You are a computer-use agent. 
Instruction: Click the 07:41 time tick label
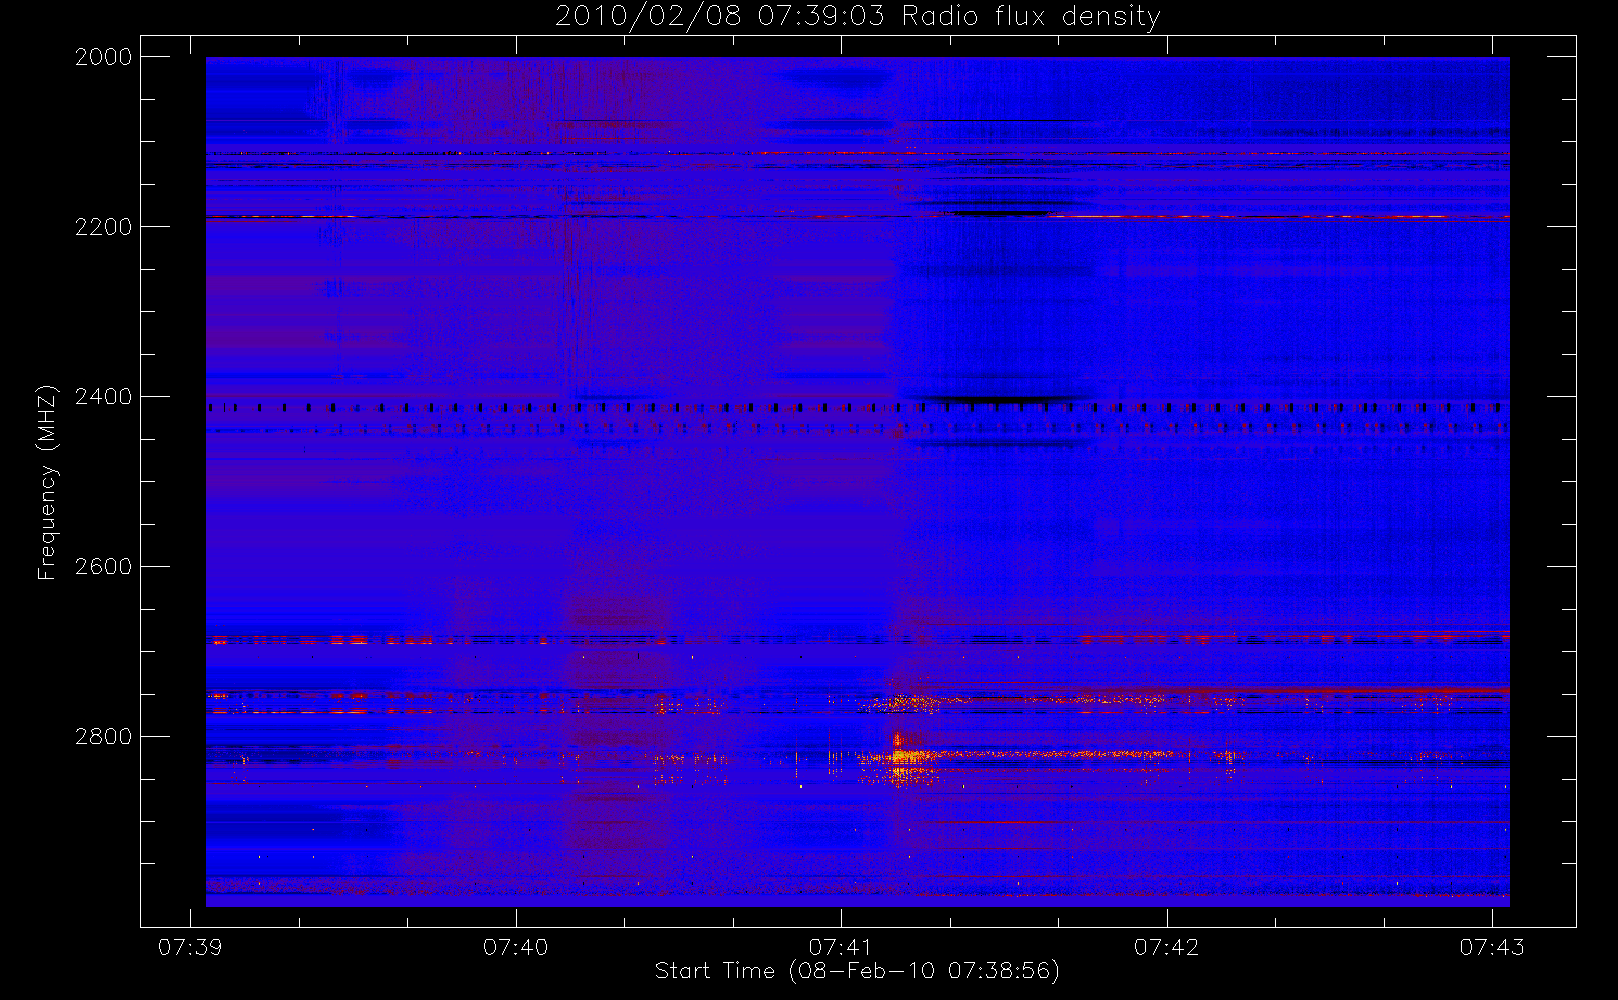coord(841,947)
